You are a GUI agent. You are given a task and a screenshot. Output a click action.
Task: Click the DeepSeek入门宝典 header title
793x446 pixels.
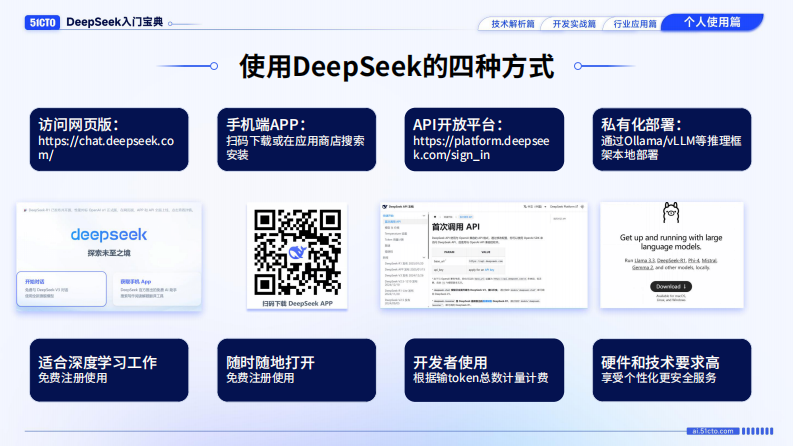(x=115, y=22)
